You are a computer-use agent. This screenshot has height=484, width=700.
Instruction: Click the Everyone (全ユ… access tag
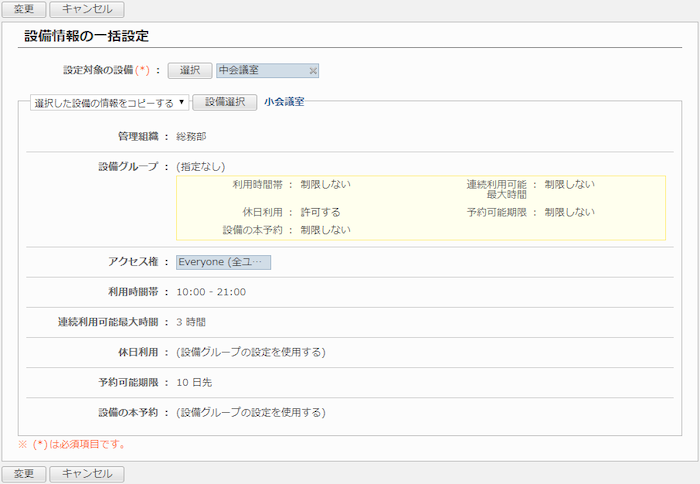[223, 262]
